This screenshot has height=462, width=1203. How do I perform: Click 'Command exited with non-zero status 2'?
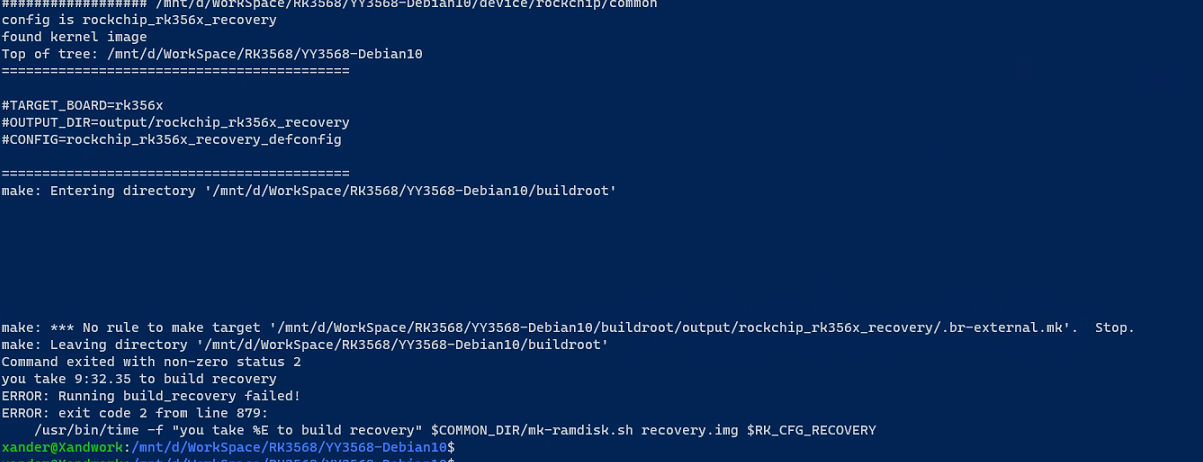(x=151, y=362)
